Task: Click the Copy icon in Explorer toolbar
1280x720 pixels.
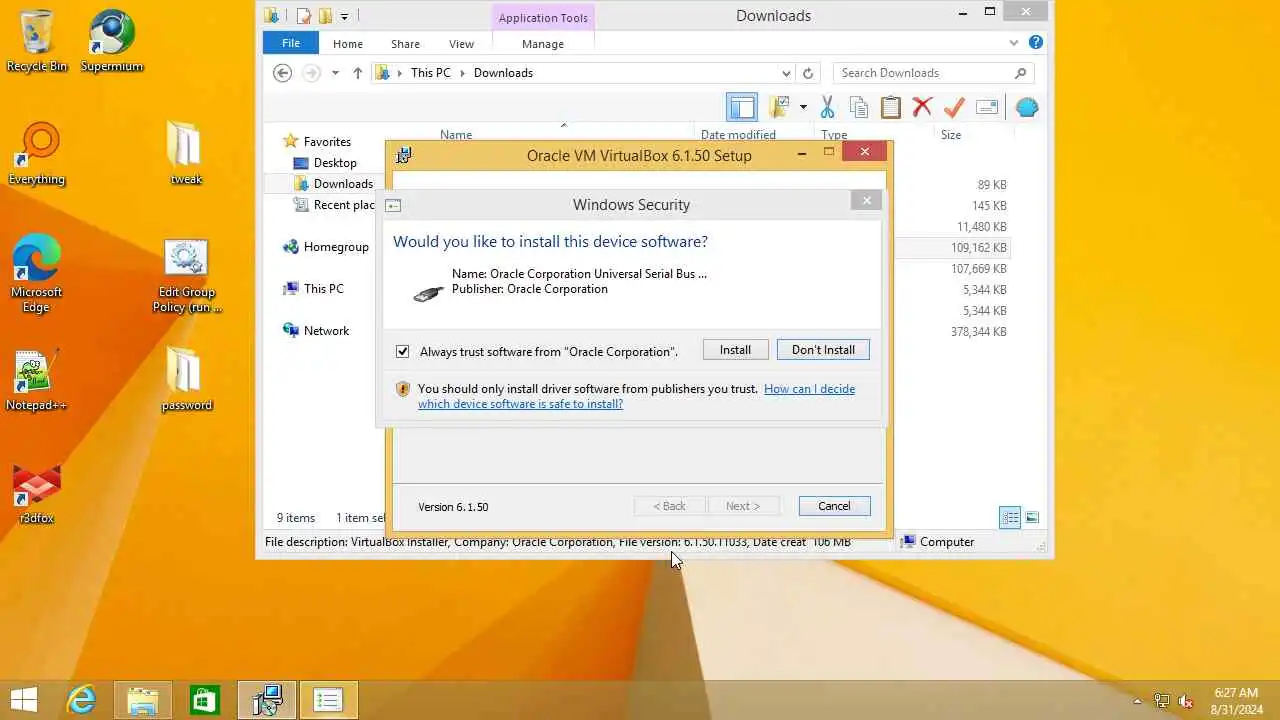Action: (858, 107)
